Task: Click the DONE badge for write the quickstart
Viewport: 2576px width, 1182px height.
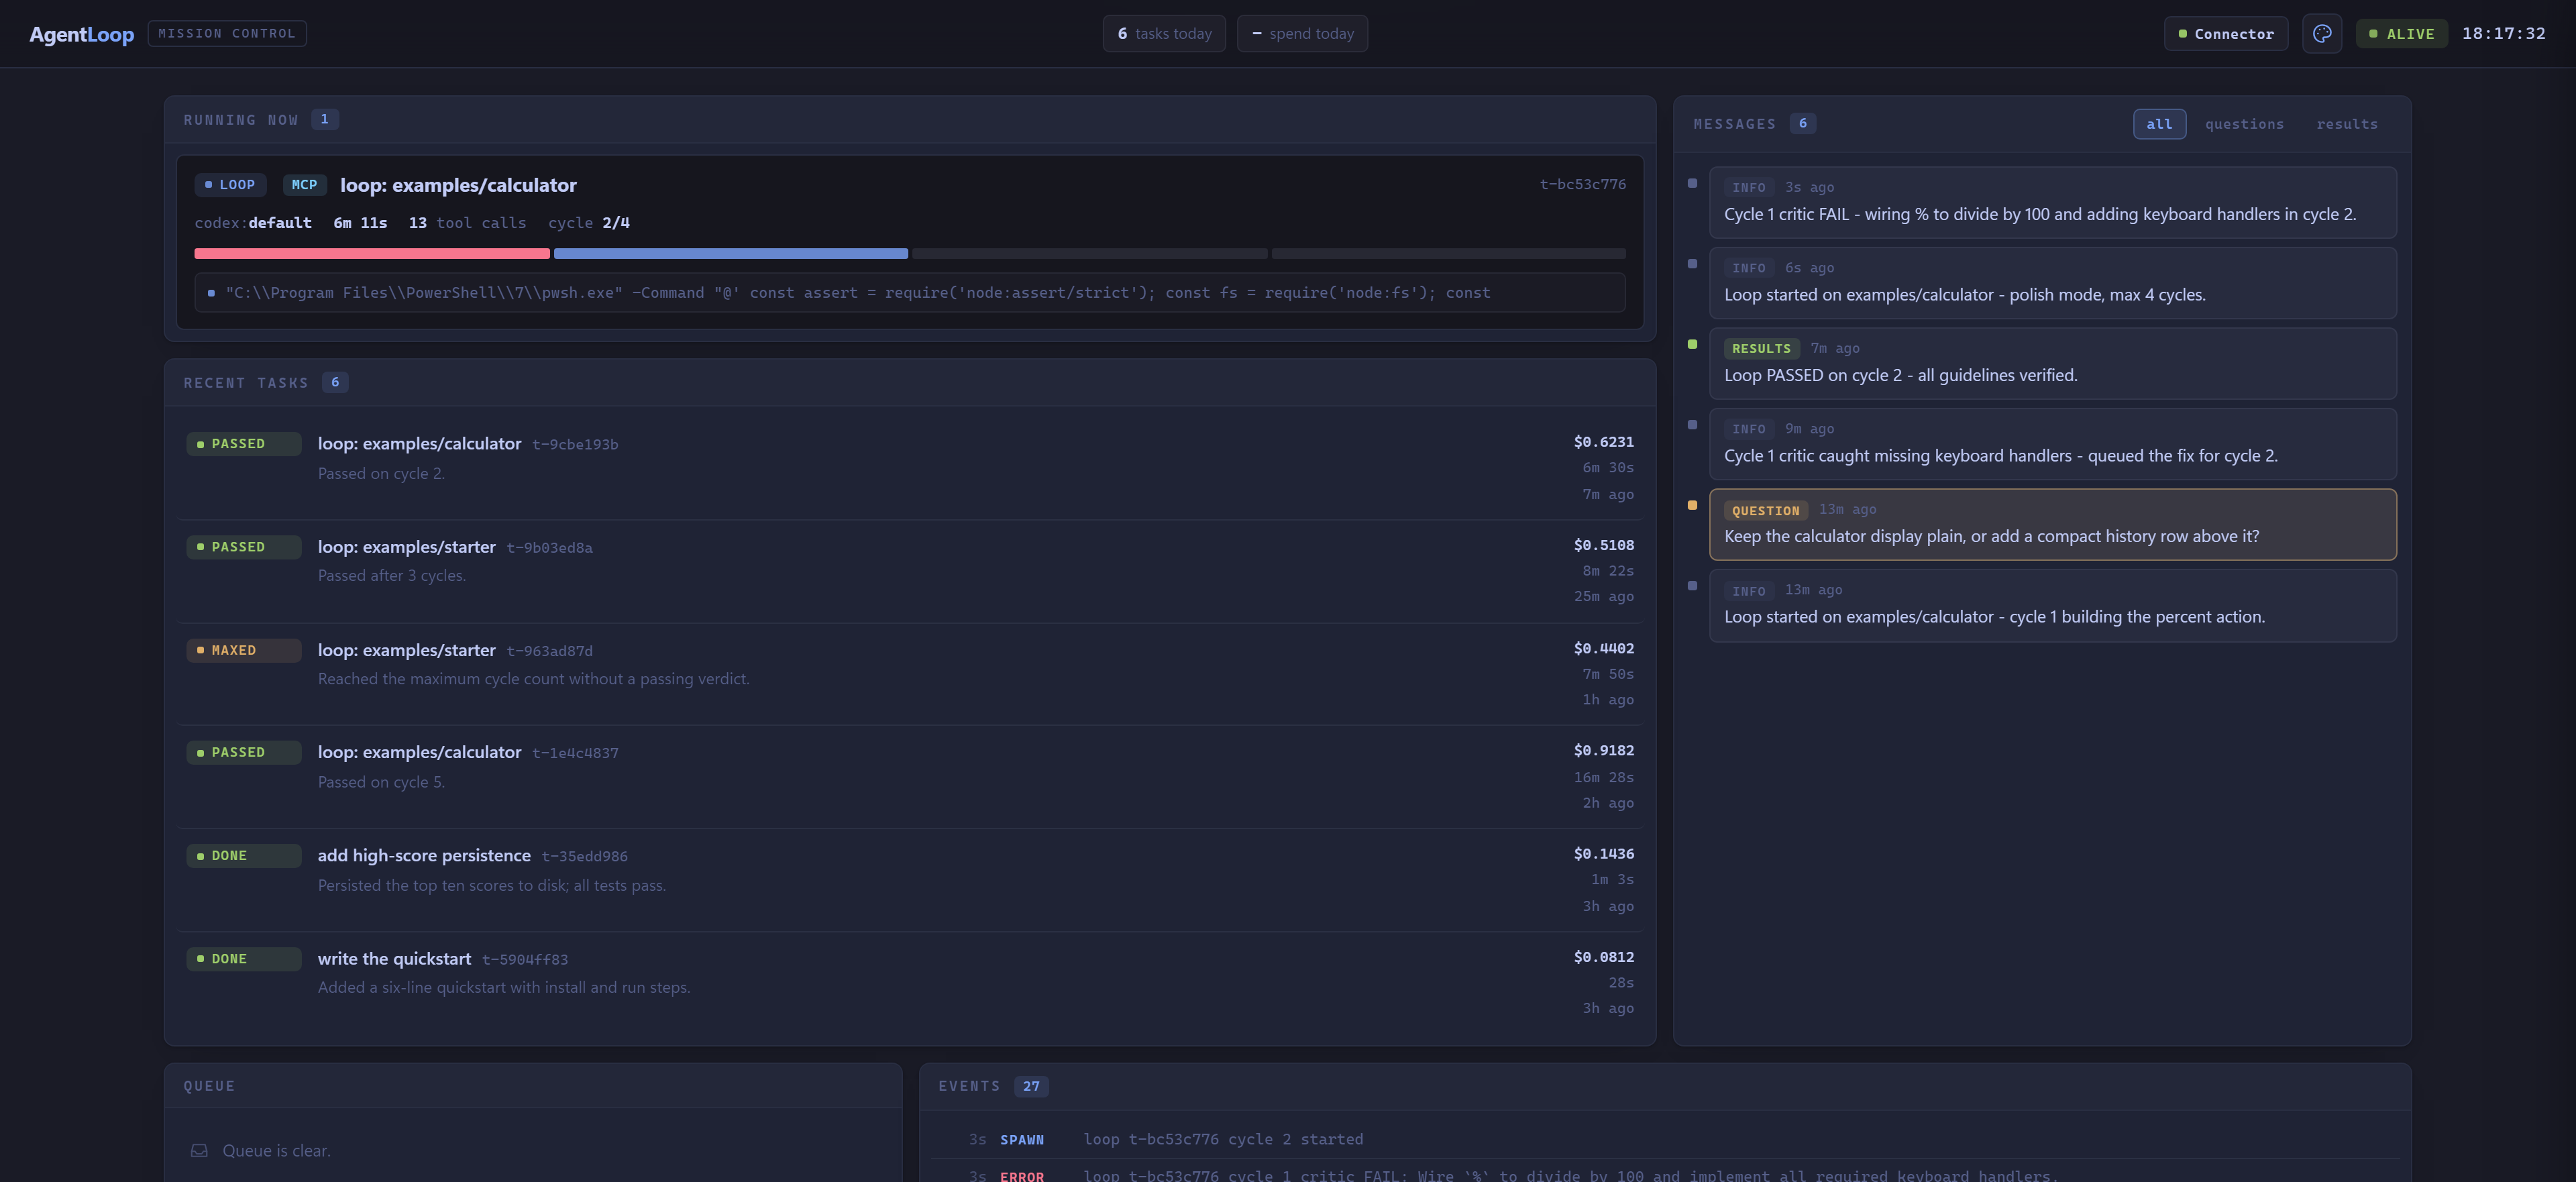Action: 244,959
